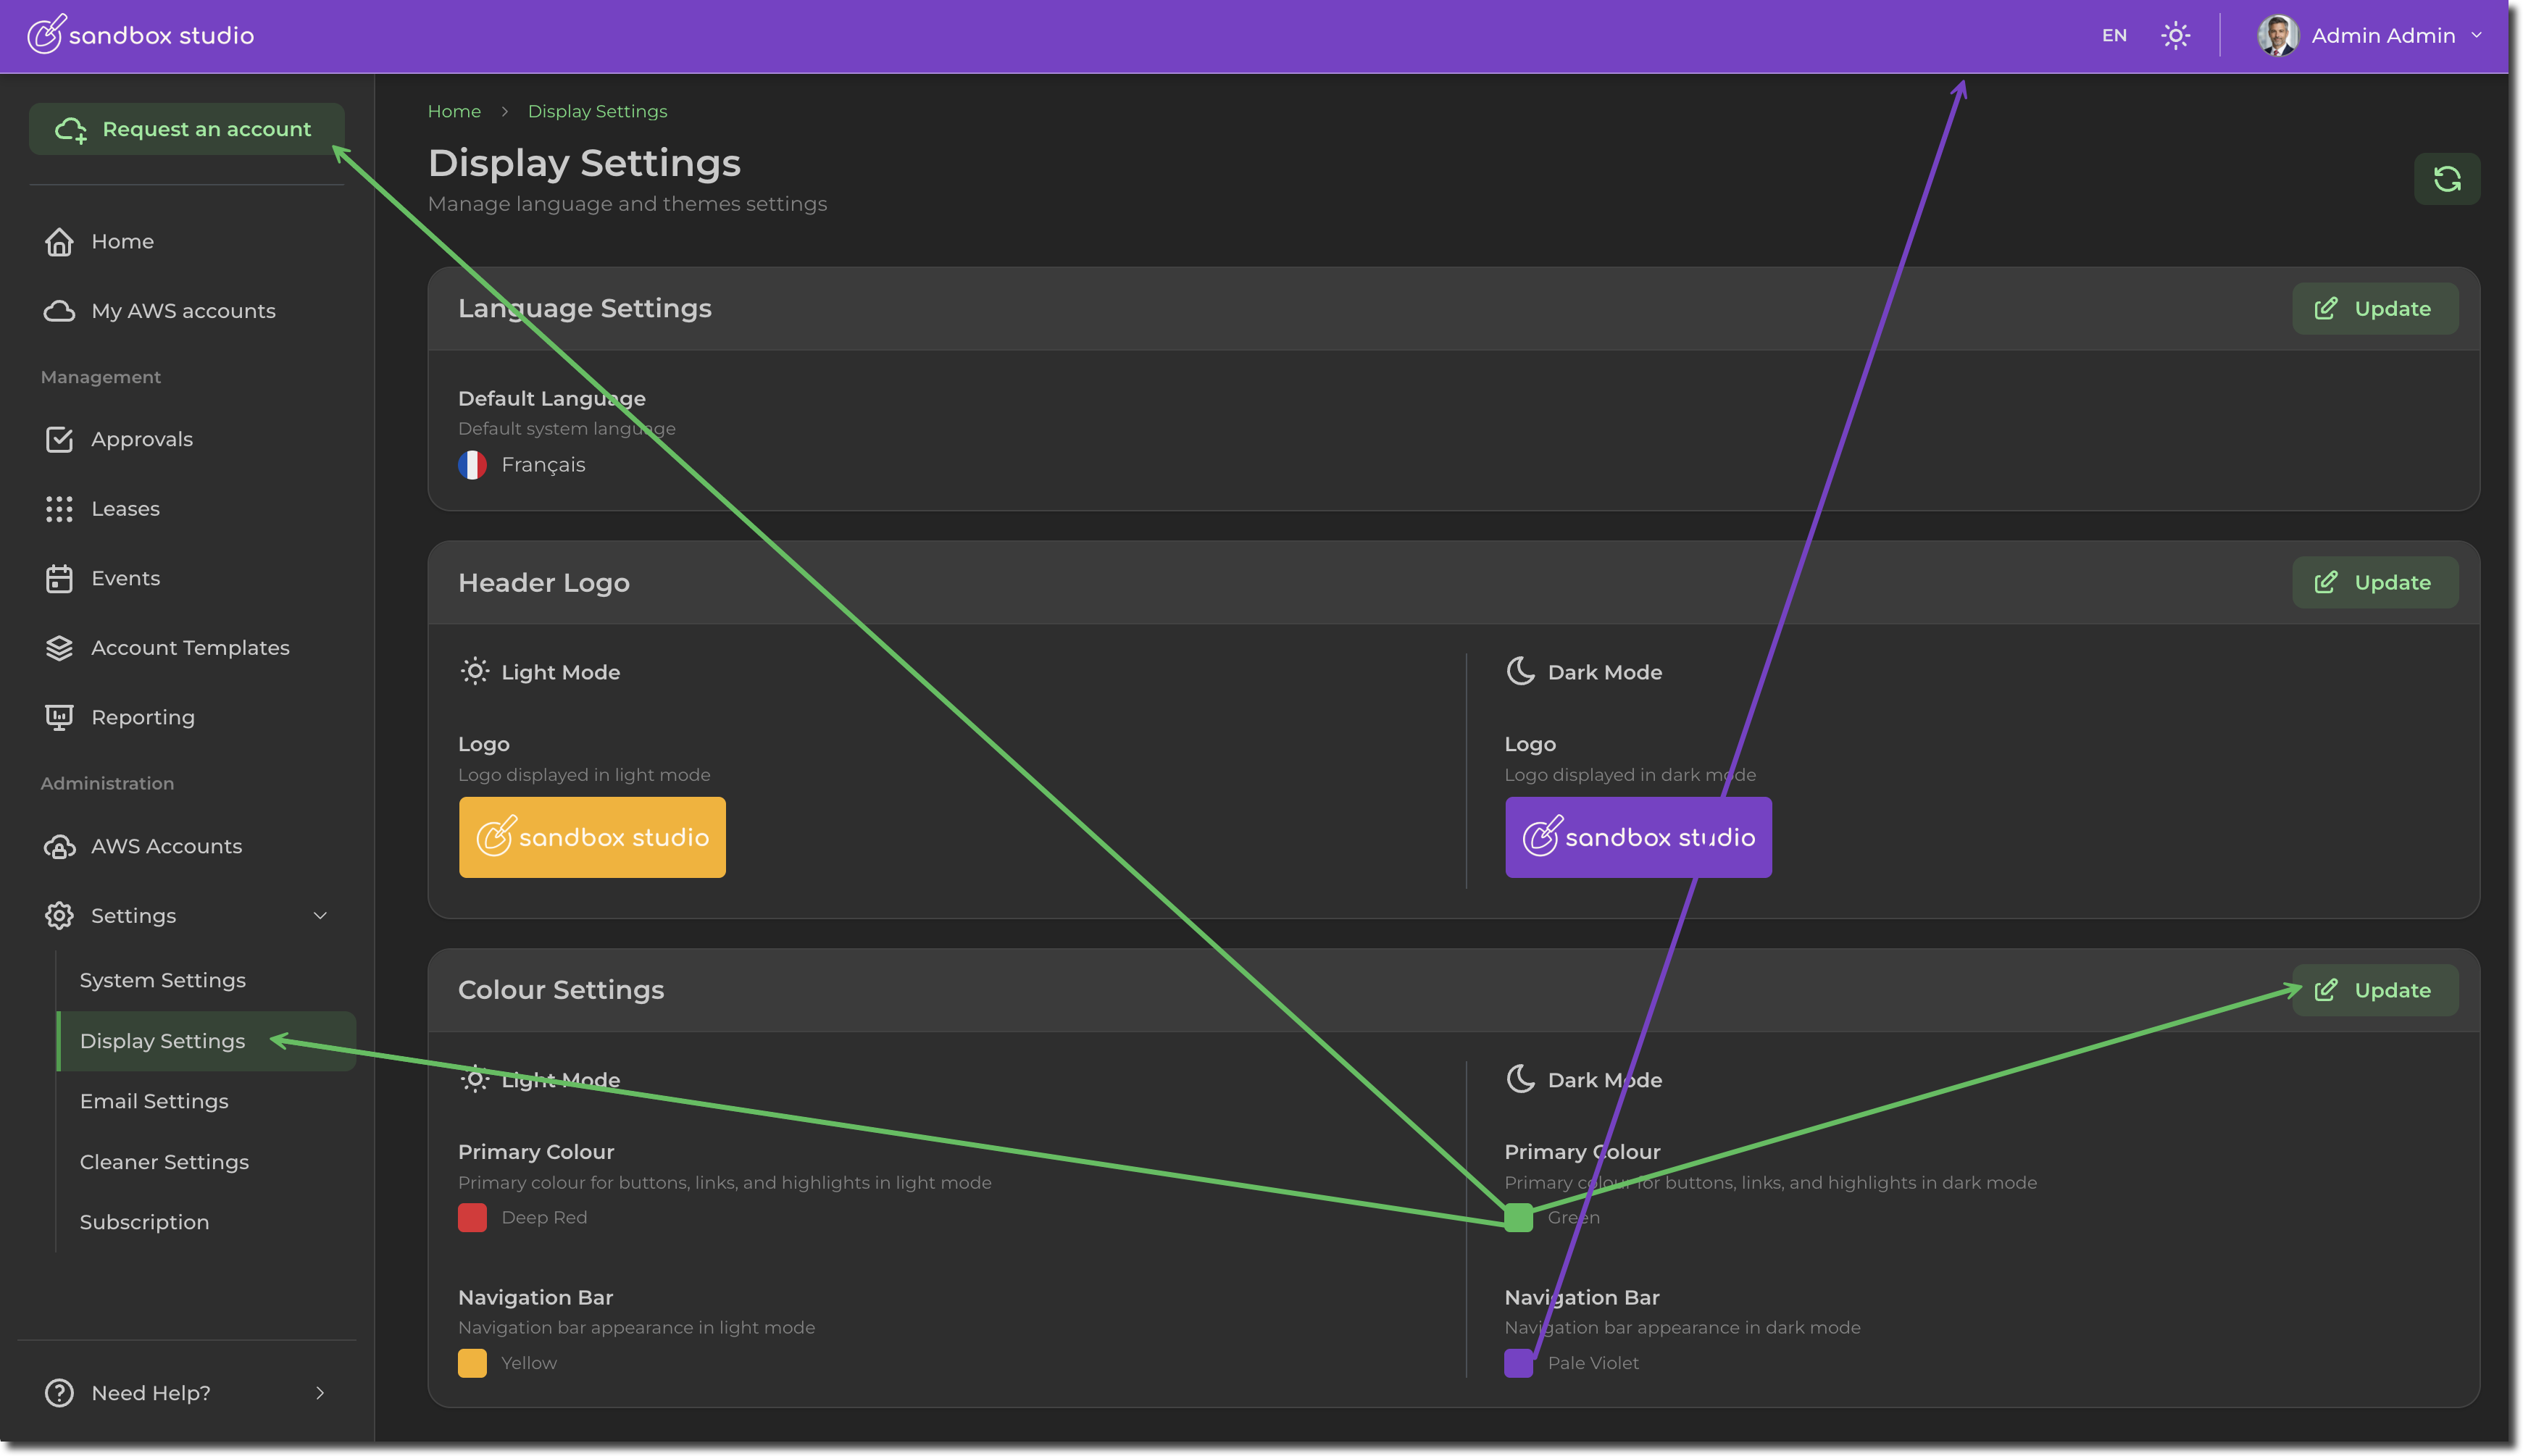Click the Account Templates layers icon
The image size is (2523, 1456).
[59, 648]
